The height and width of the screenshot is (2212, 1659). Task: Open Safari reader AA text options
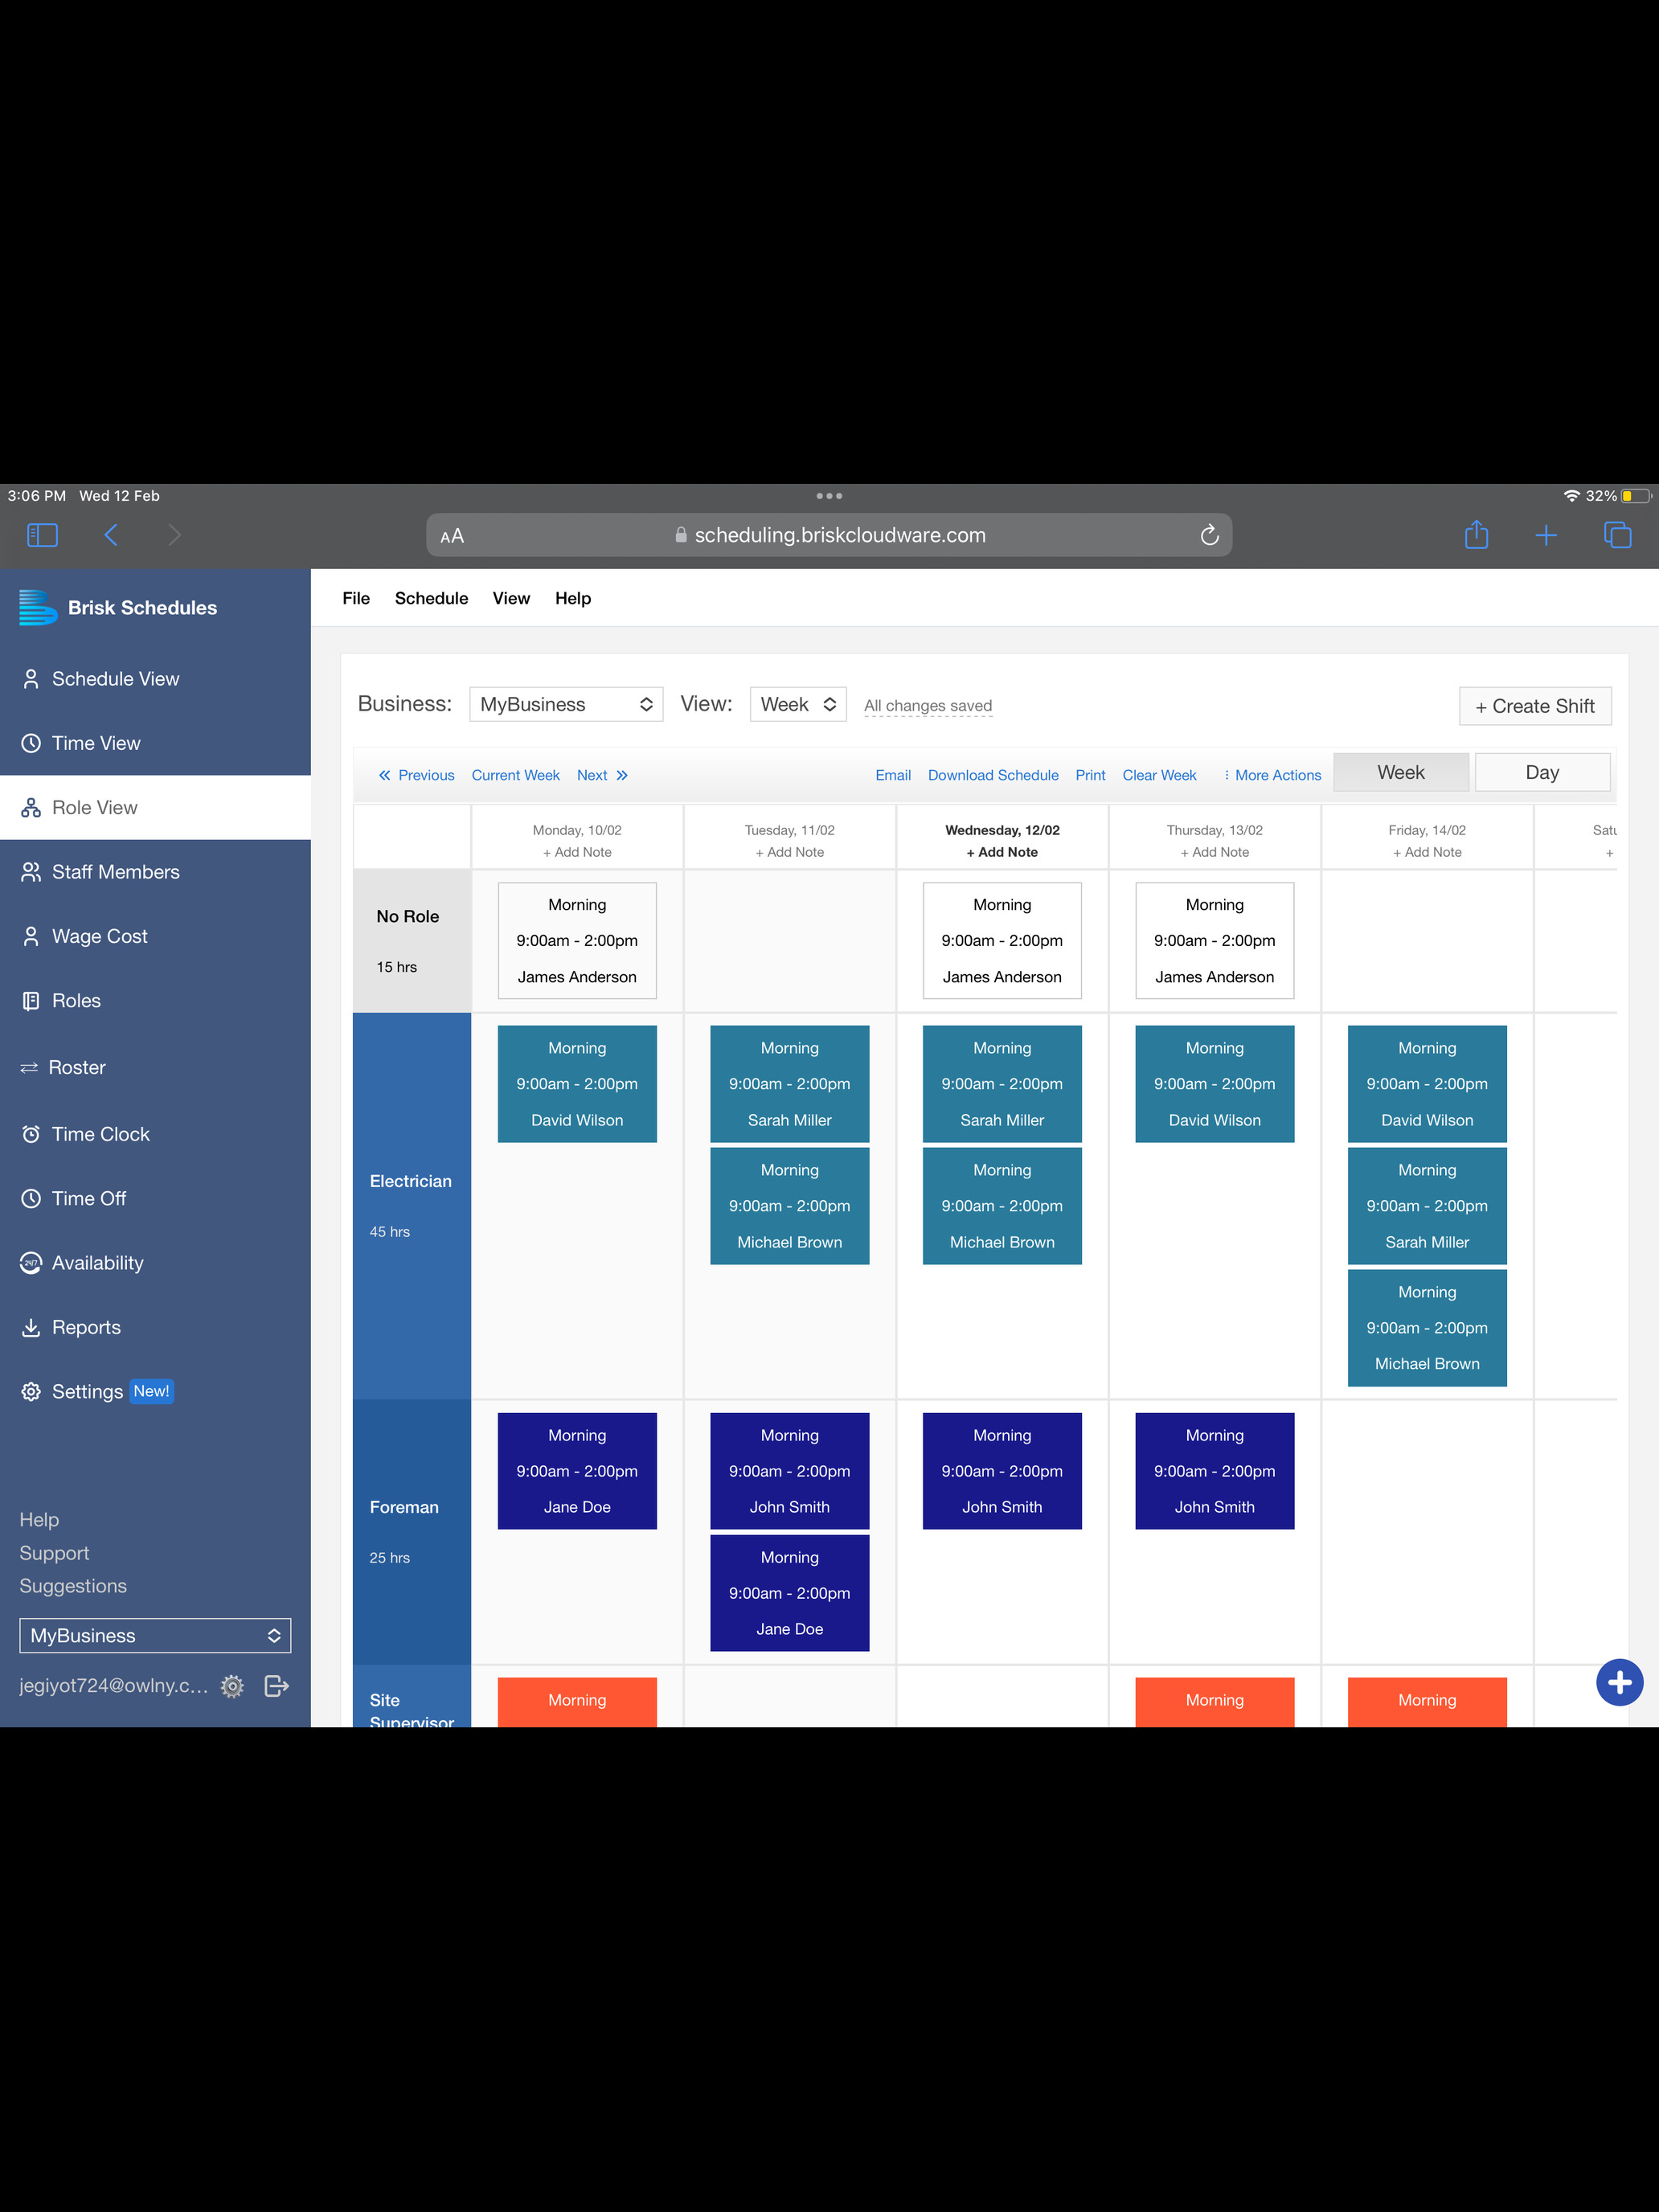click(452, 536)
